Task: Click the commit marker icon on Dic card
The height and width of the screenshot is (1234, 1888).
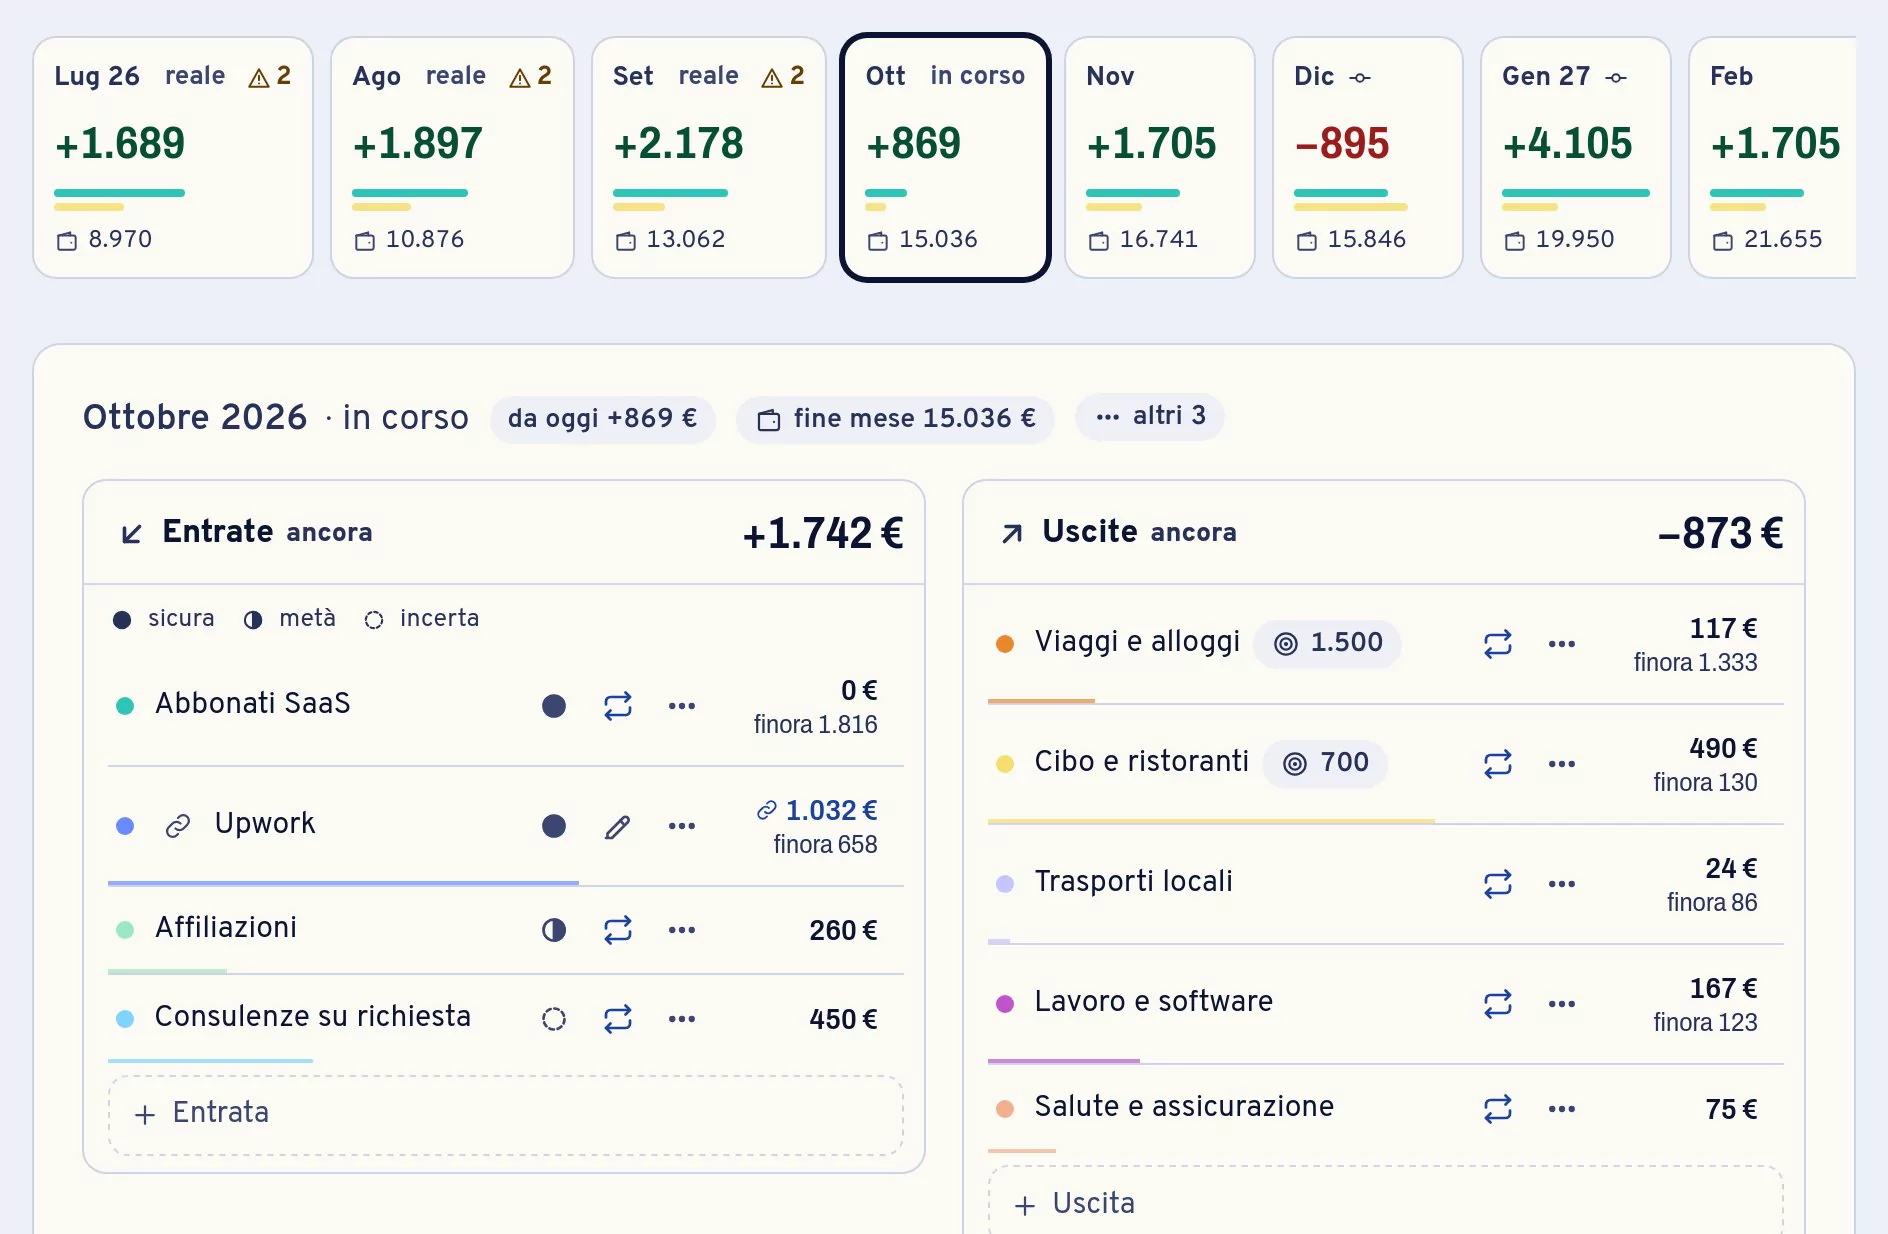Action: 1360,77
